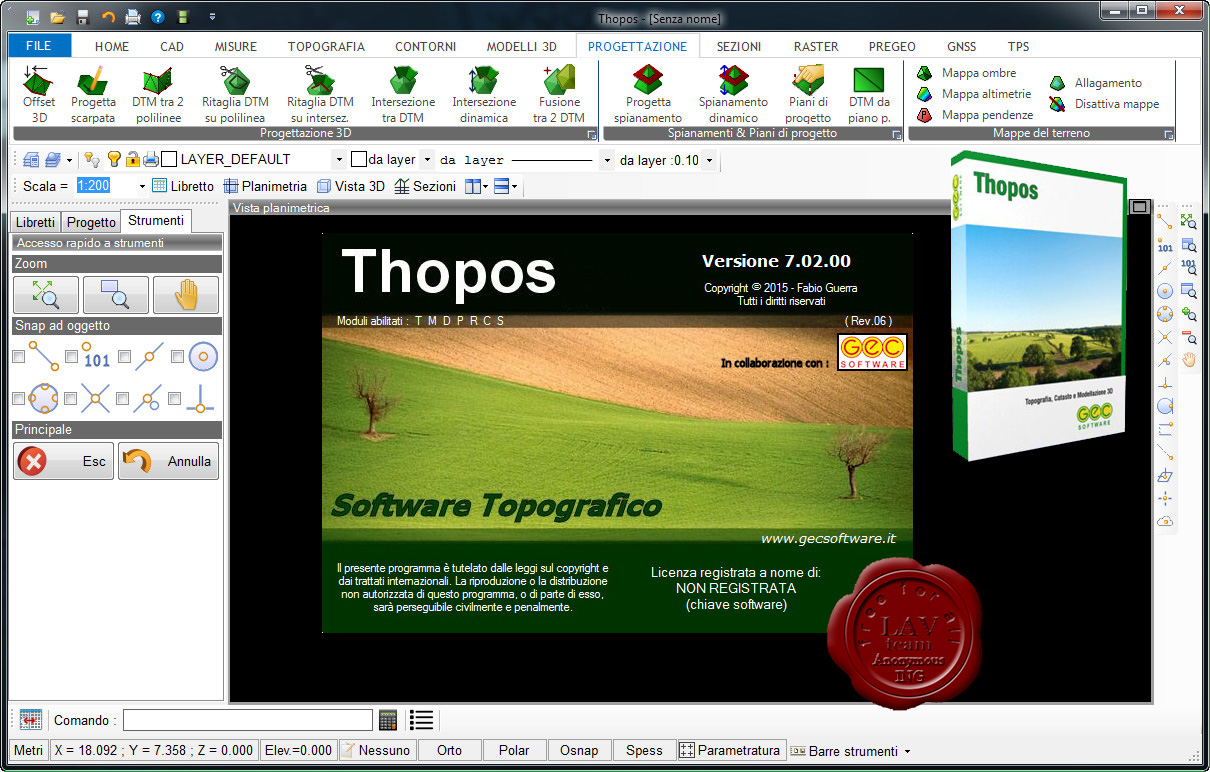The image size is (1210, 772).
Task: Open Progetta spianamento tool
Action: 648,94
